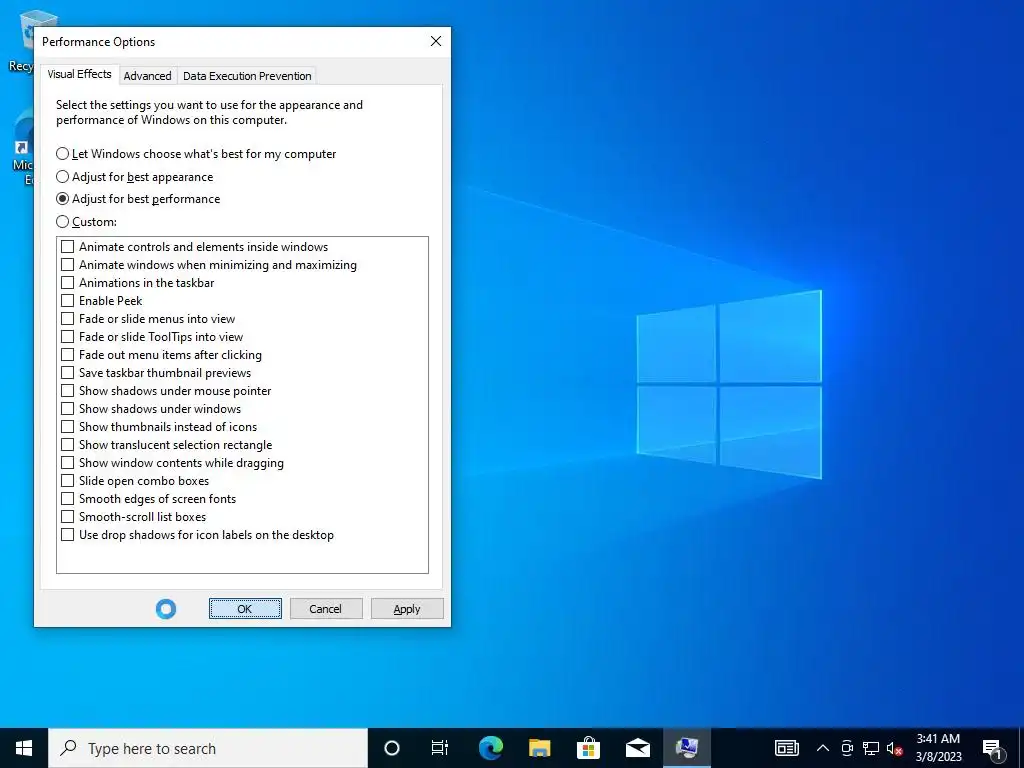
Task: Click the Cancel button
Action: pos(326,609)
